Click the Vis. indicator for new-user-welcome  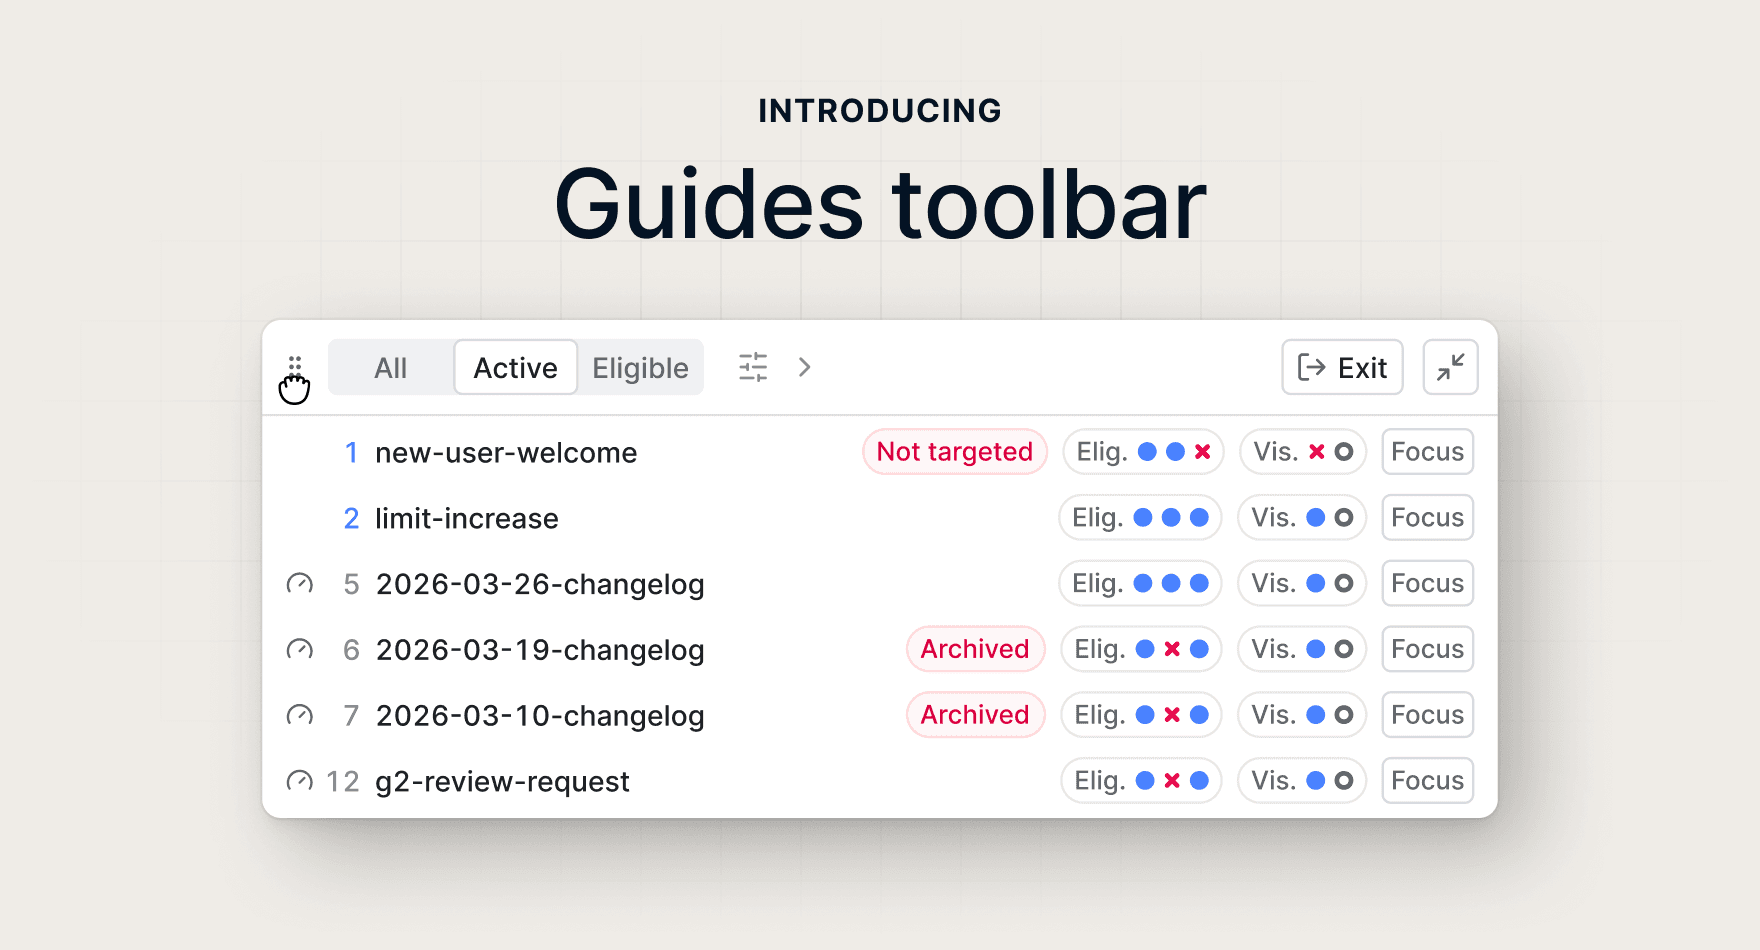point(1302,452)
